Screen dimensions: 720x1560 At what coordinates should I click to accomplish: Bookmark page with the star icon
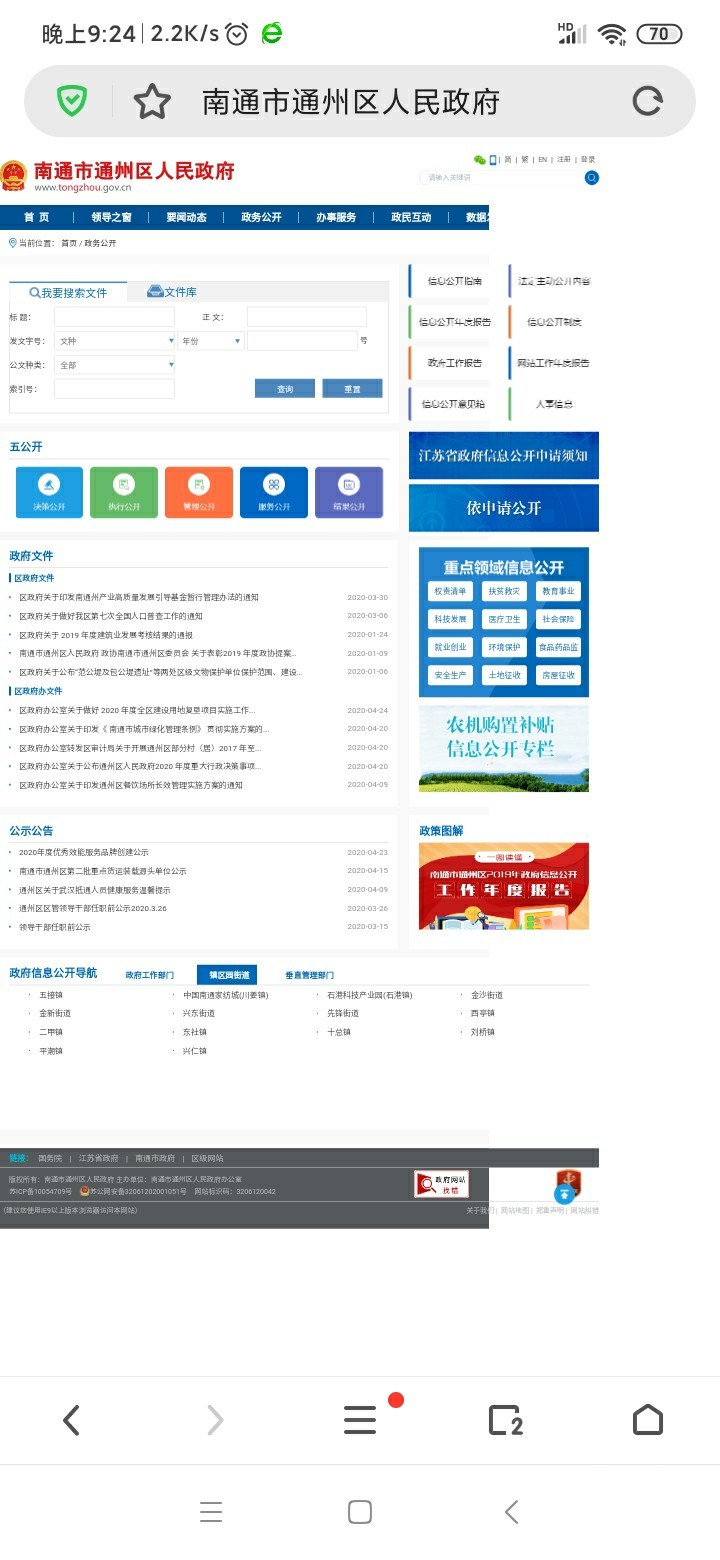152,101
